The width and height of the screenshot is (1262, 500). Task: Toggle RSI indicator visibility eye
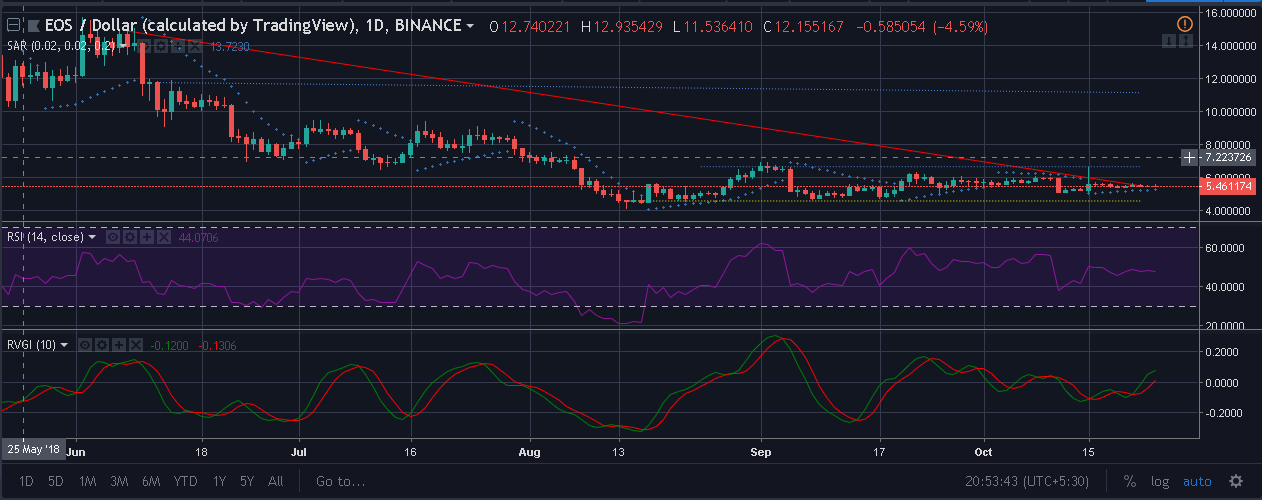pyautogui.click(x=113, y=237)
